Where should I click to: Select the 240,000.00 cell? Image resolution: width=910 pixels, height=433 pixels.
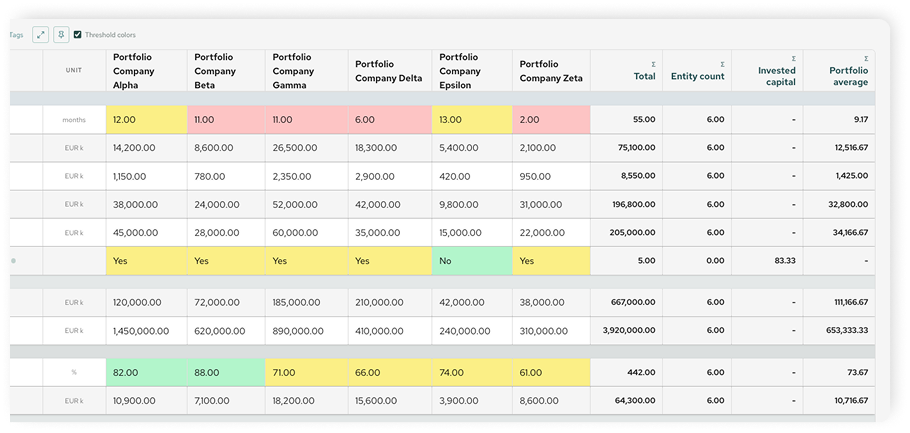pyautogui.click(x=472, y=331)
